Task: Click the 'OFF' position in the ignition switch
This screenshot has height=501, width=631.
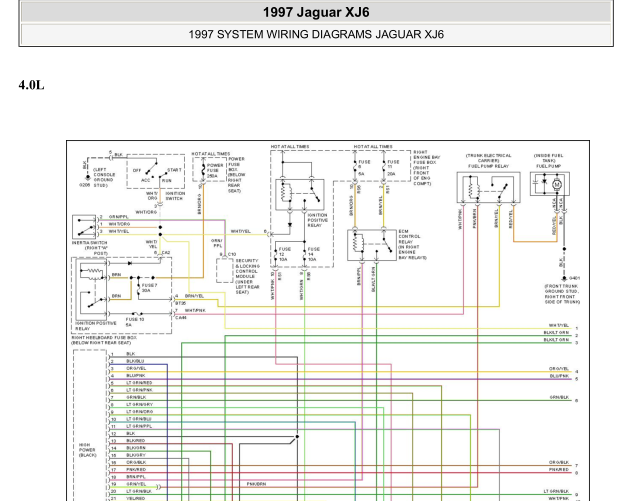Action: tap(137, 170)
